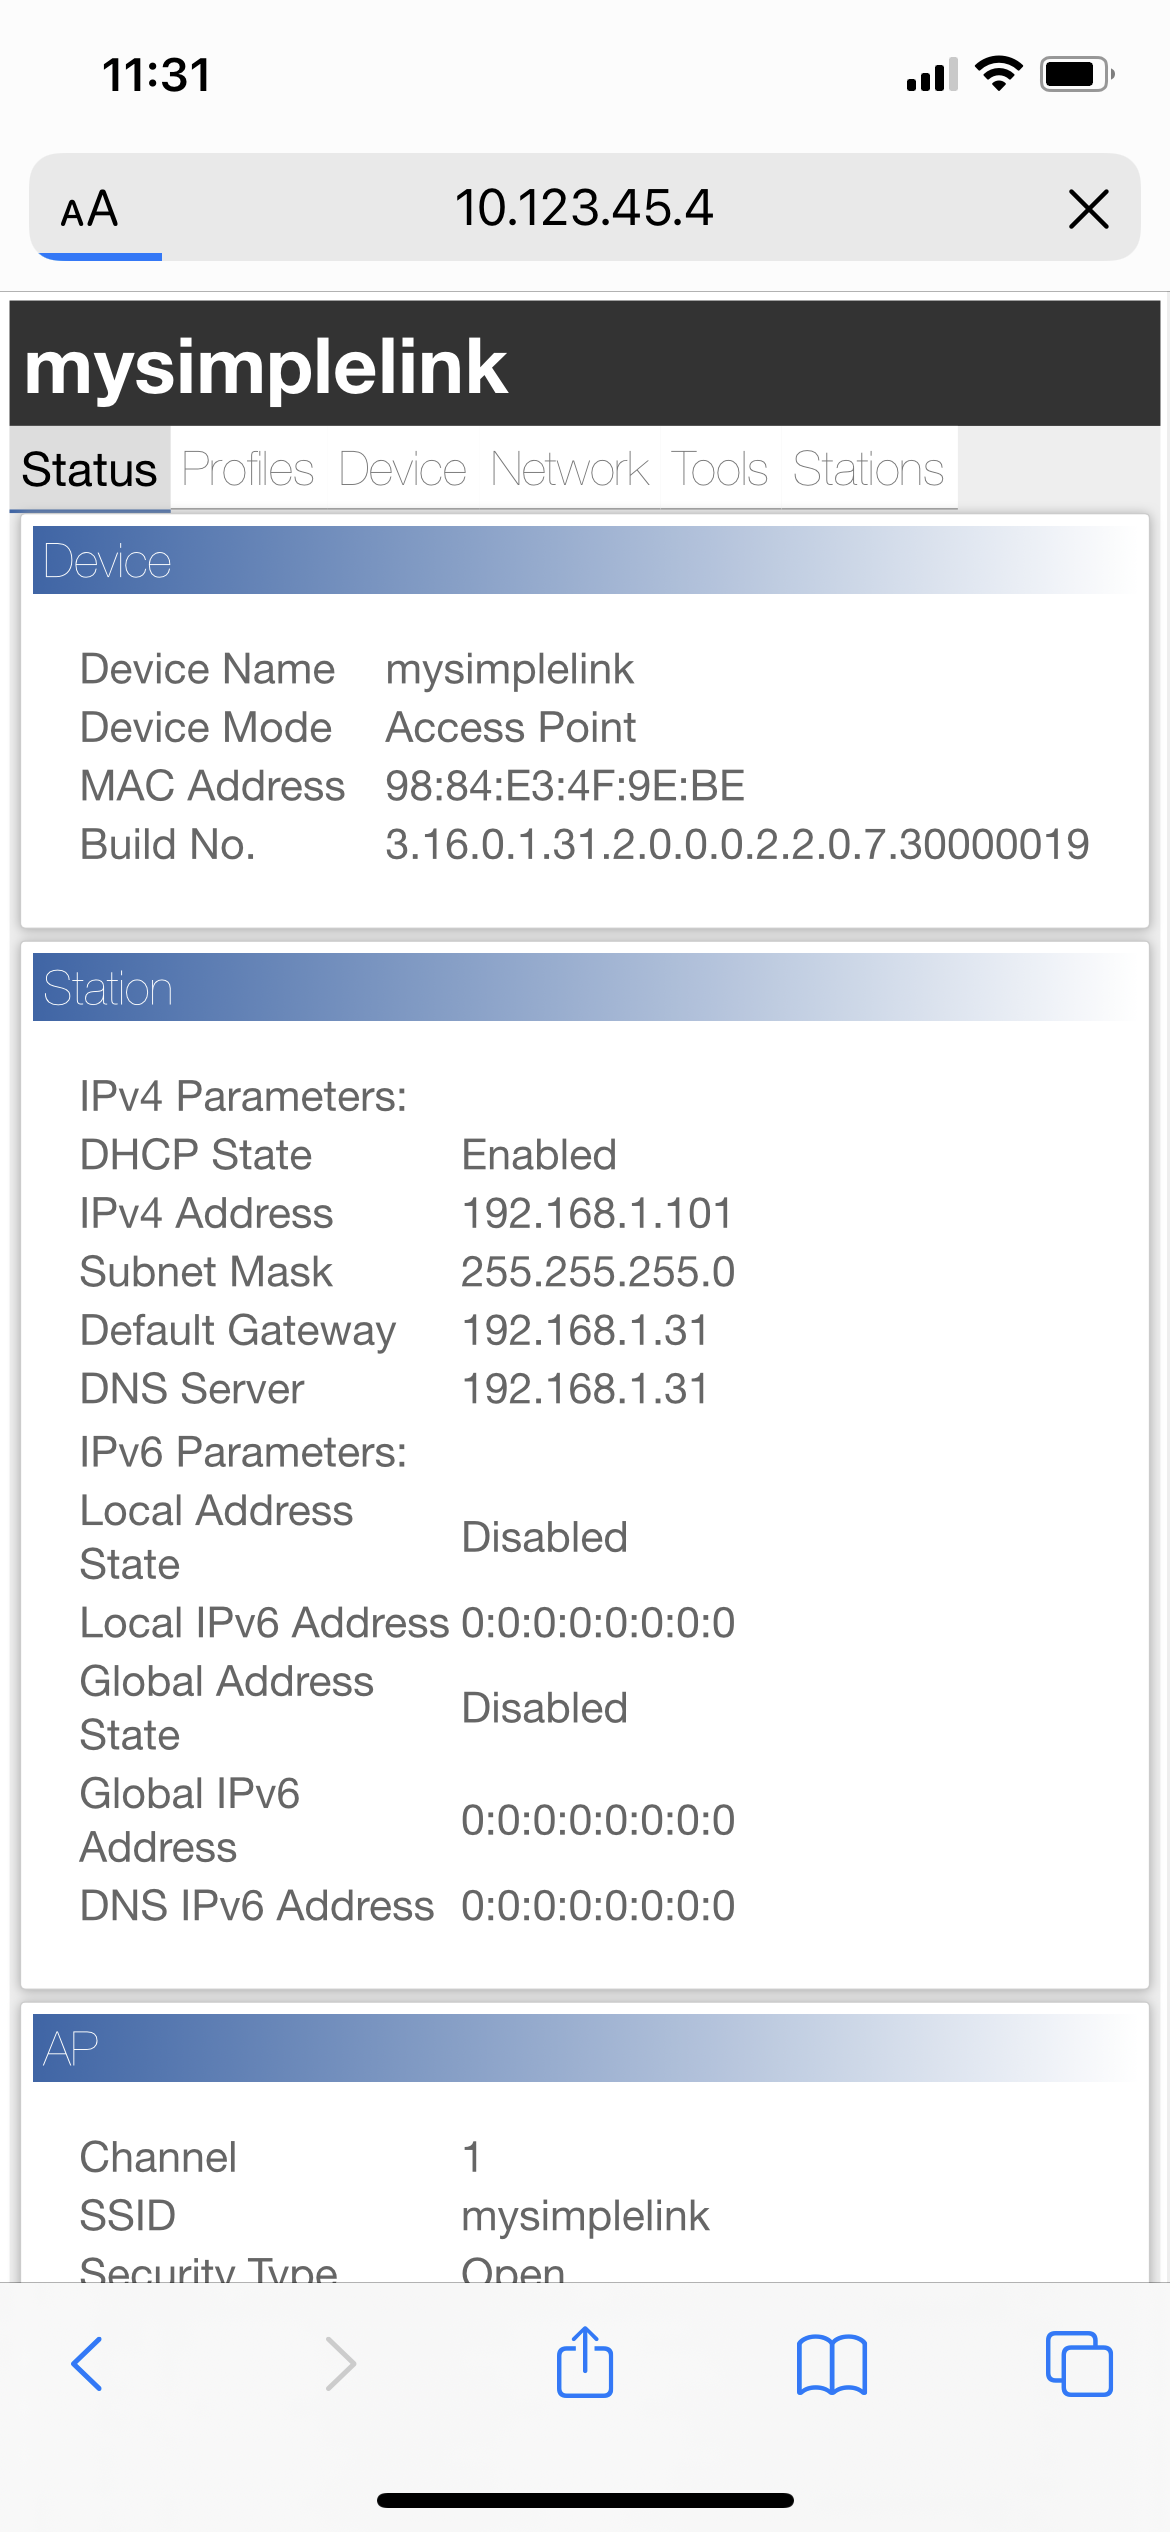Tap the Station section header
This screenshot has height=2532, width=1170.
585,987
